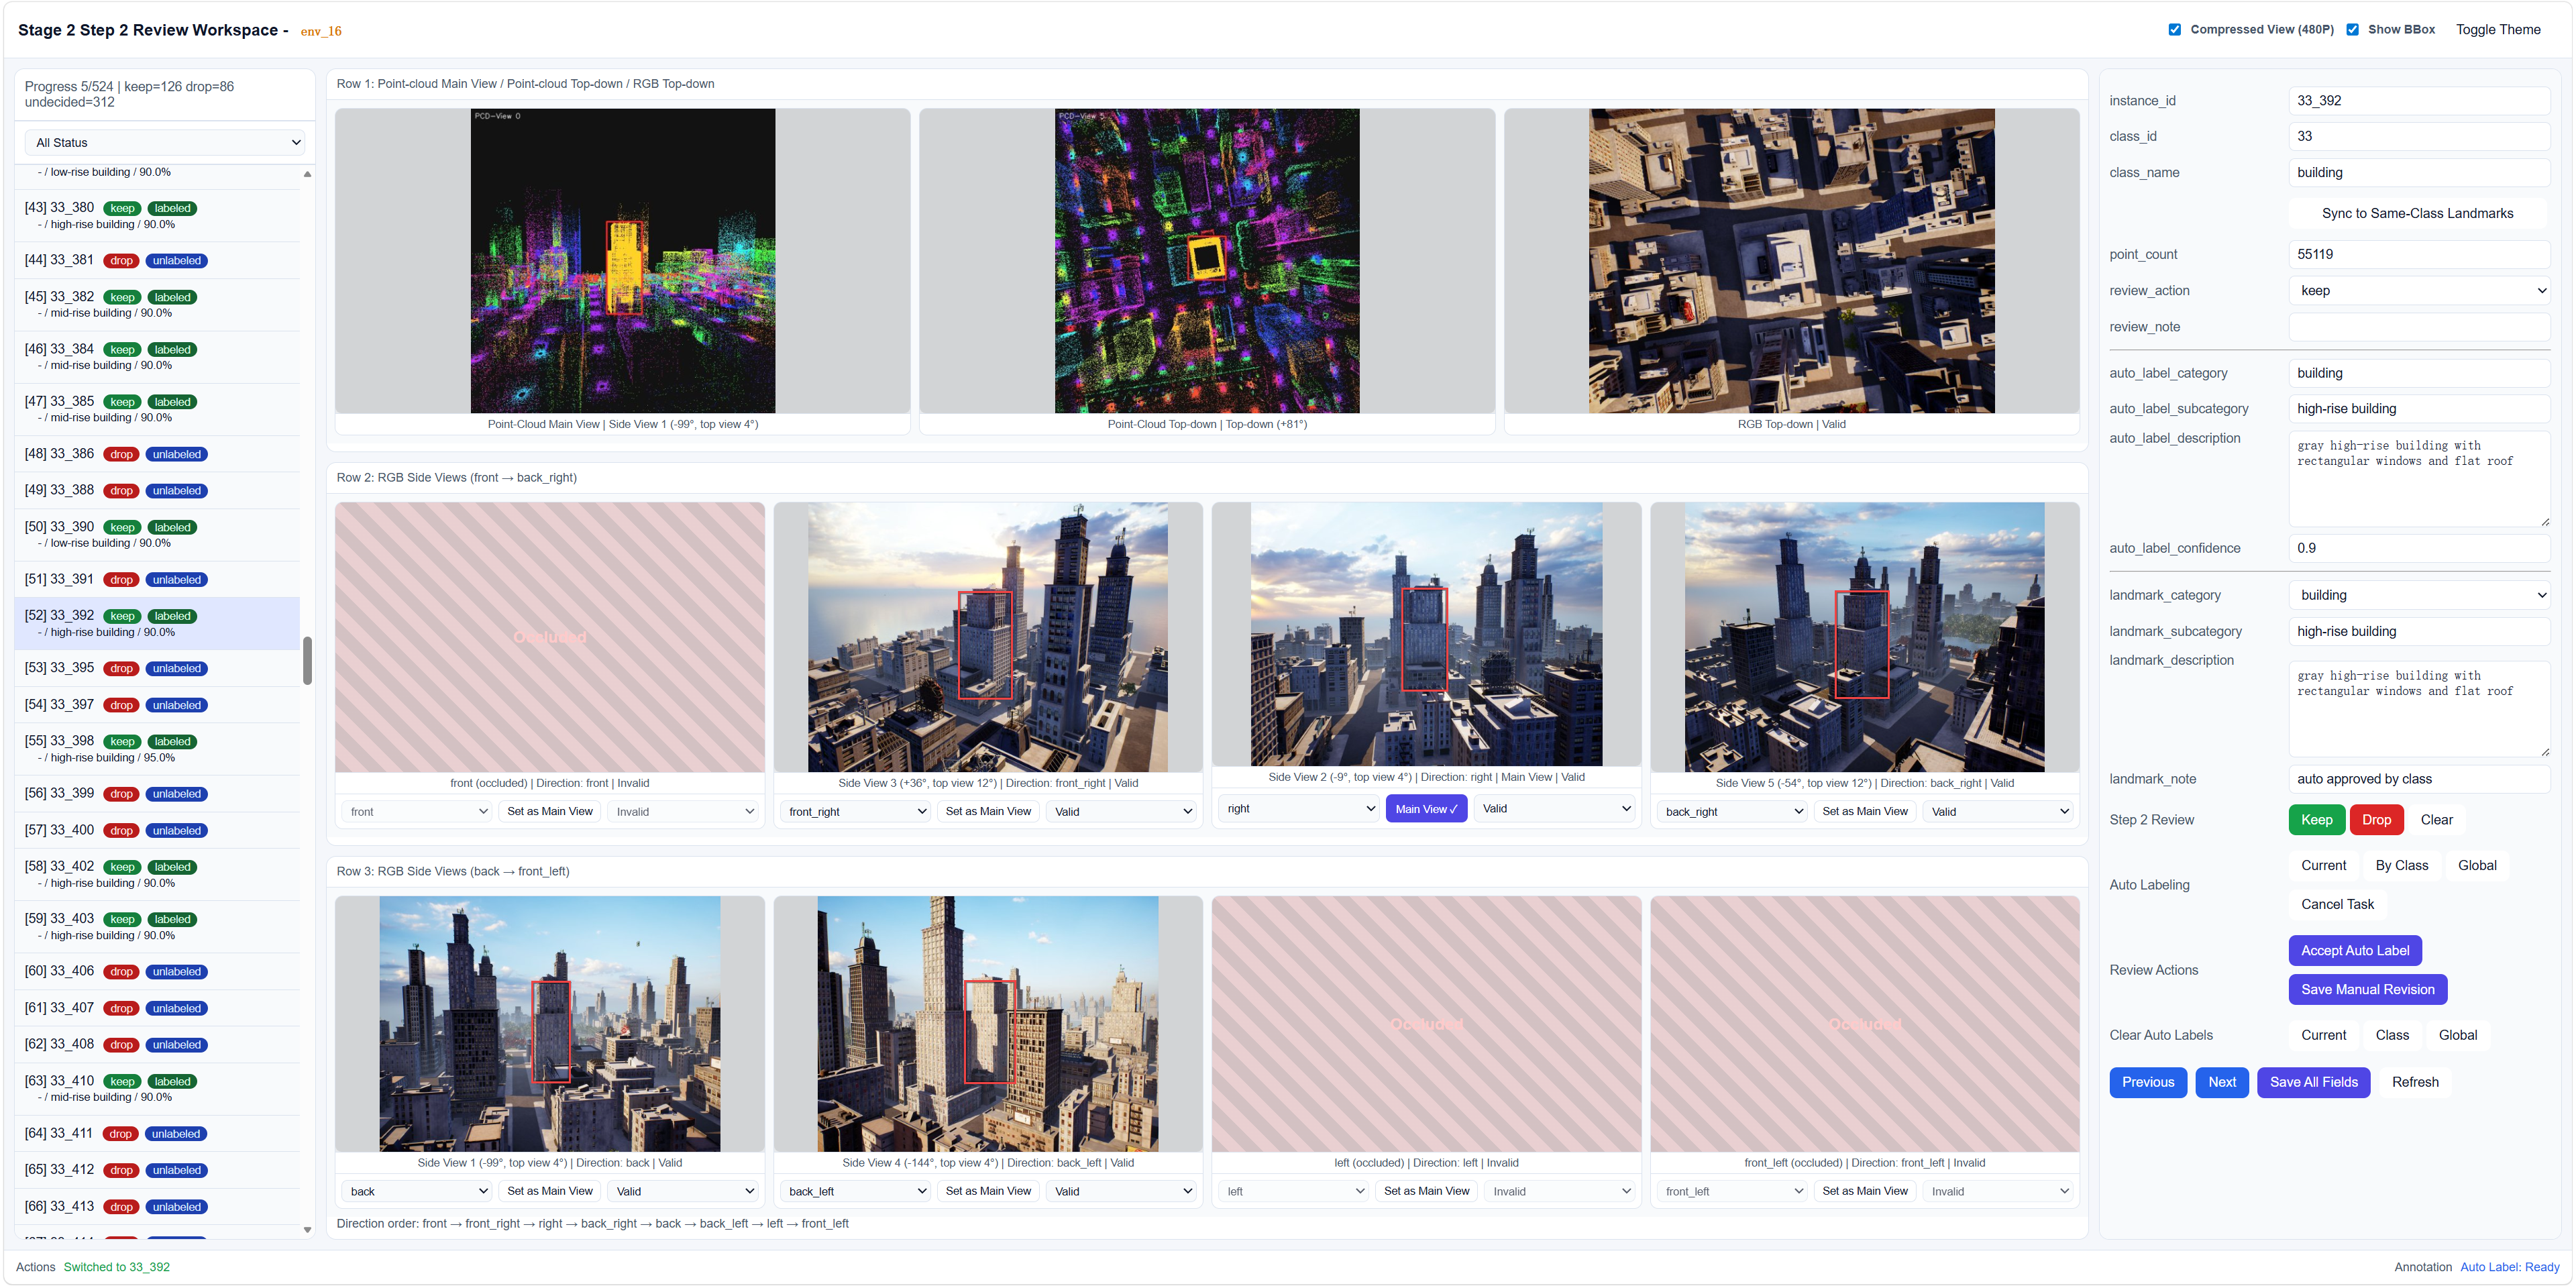
Task: Disable the Compressed View (480P) checkbox
Action: coord(2174,29)
